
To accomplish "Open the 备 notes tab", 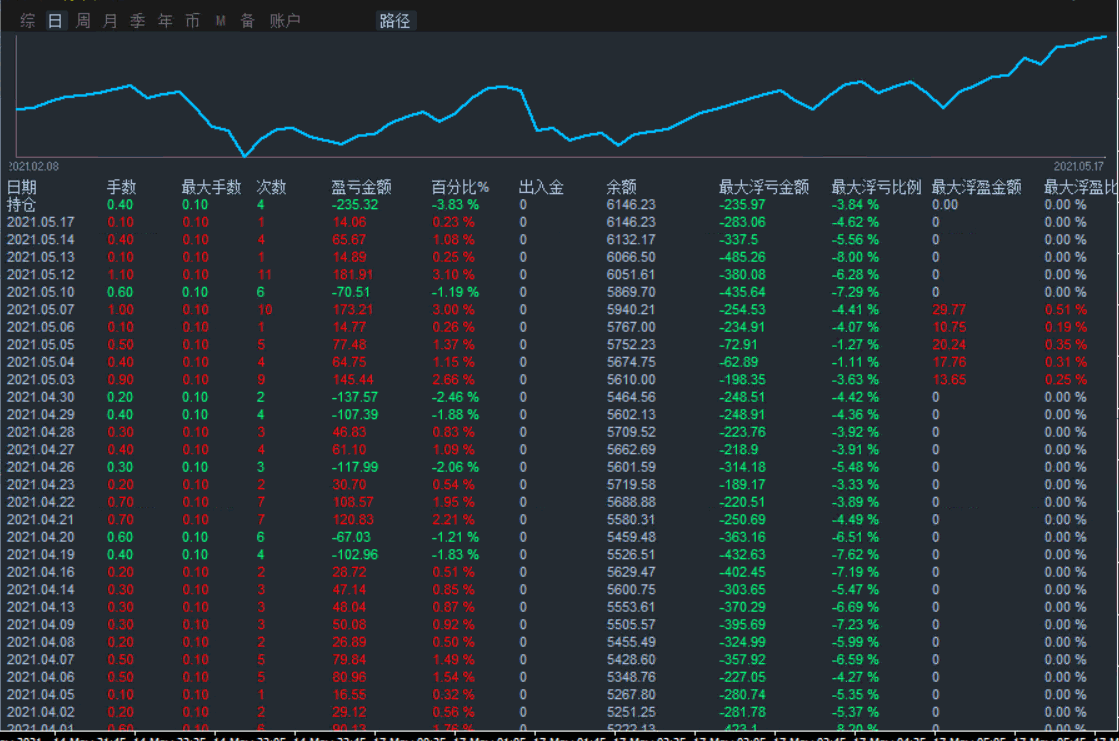I will 247,21.
